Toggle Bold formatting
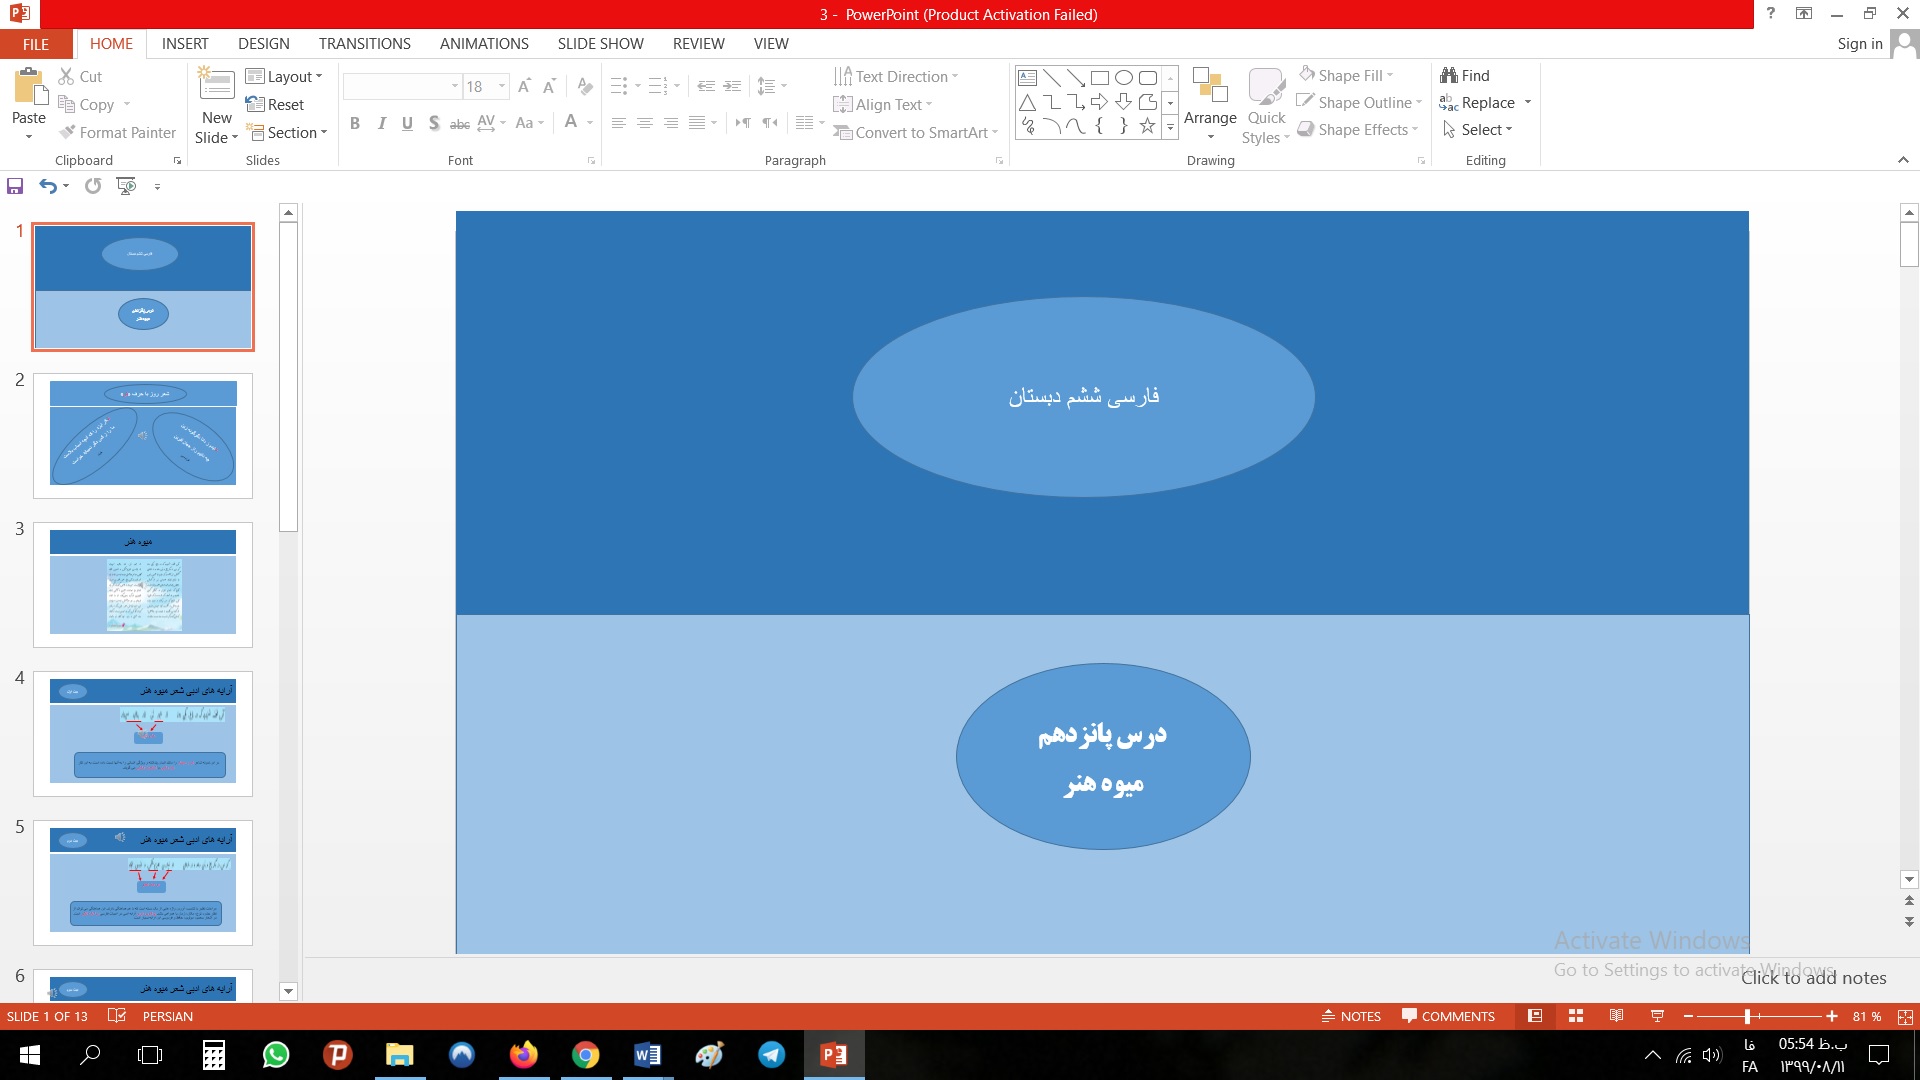Viewport: 1920px width, 1080px height. click(355, 123)
